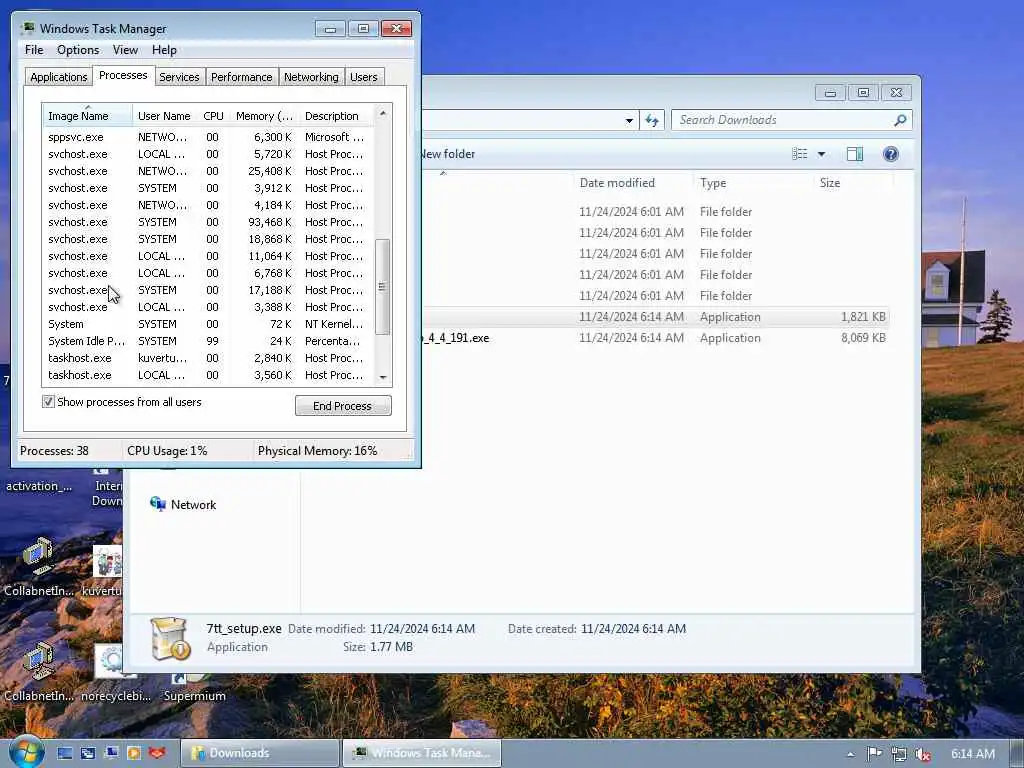Select svchost.exe row using 25,408 K
The height and width of the screenshot is (768, 1024).
(x=209, y=171)
